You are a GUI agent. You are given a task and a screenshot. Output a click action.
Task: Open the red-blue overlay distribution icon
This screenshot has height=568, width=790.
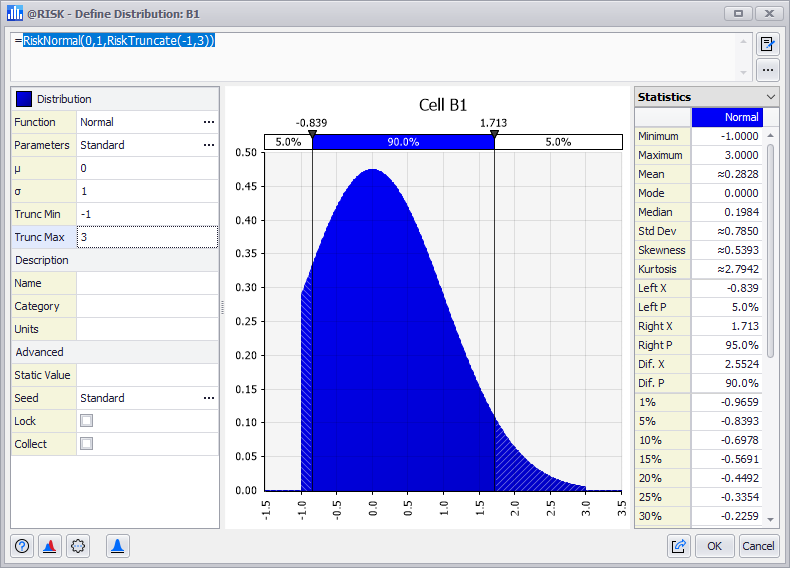click(49, 546)
